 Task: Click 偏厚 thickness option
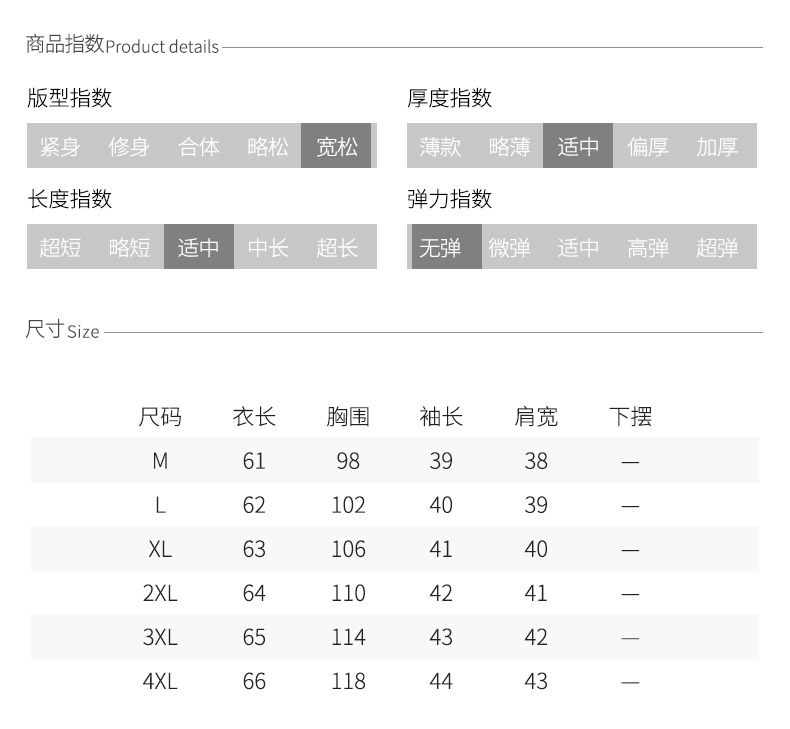tap(648, 146)
